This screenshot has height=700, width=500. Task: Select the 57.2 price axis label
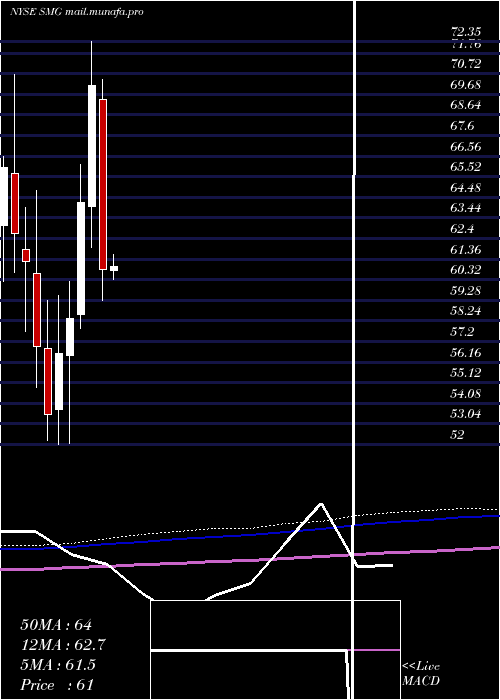tap(462, 332)
